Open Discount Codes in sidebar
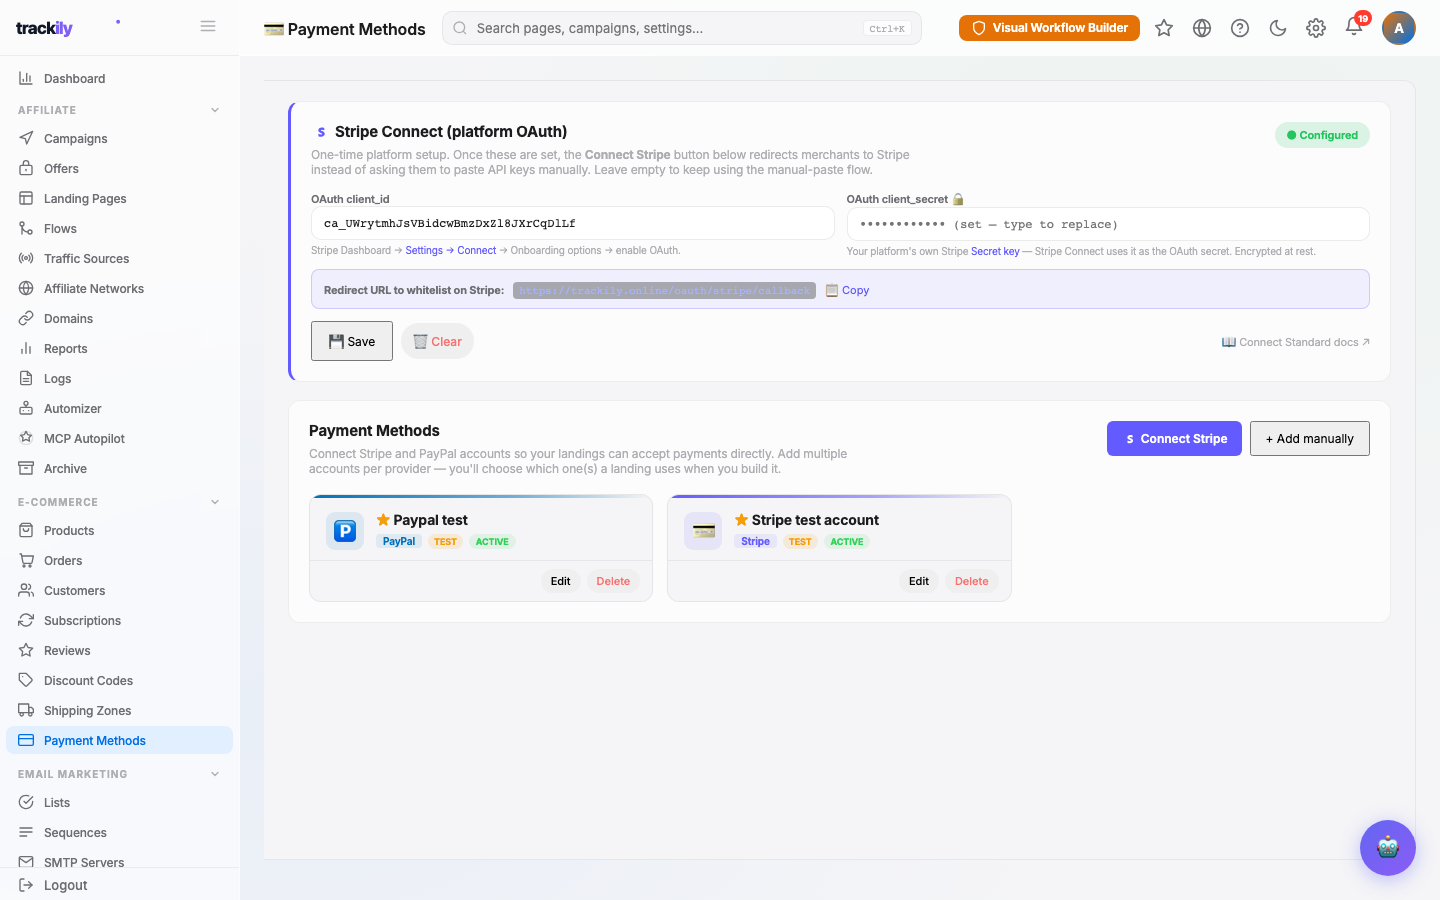 pos(119,680)
